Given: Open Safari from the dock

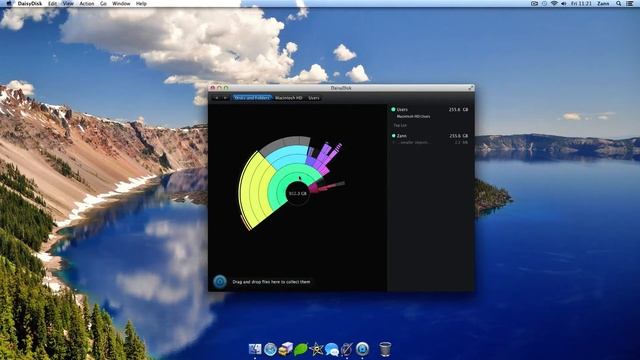Looking at the screenshot, I should coord(270,349).
